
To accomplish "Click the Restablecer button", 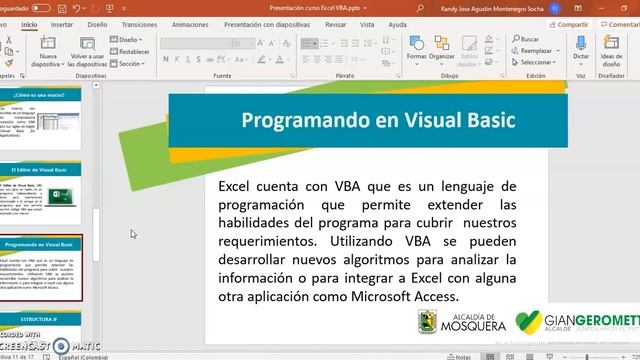I will pos(130,51).
